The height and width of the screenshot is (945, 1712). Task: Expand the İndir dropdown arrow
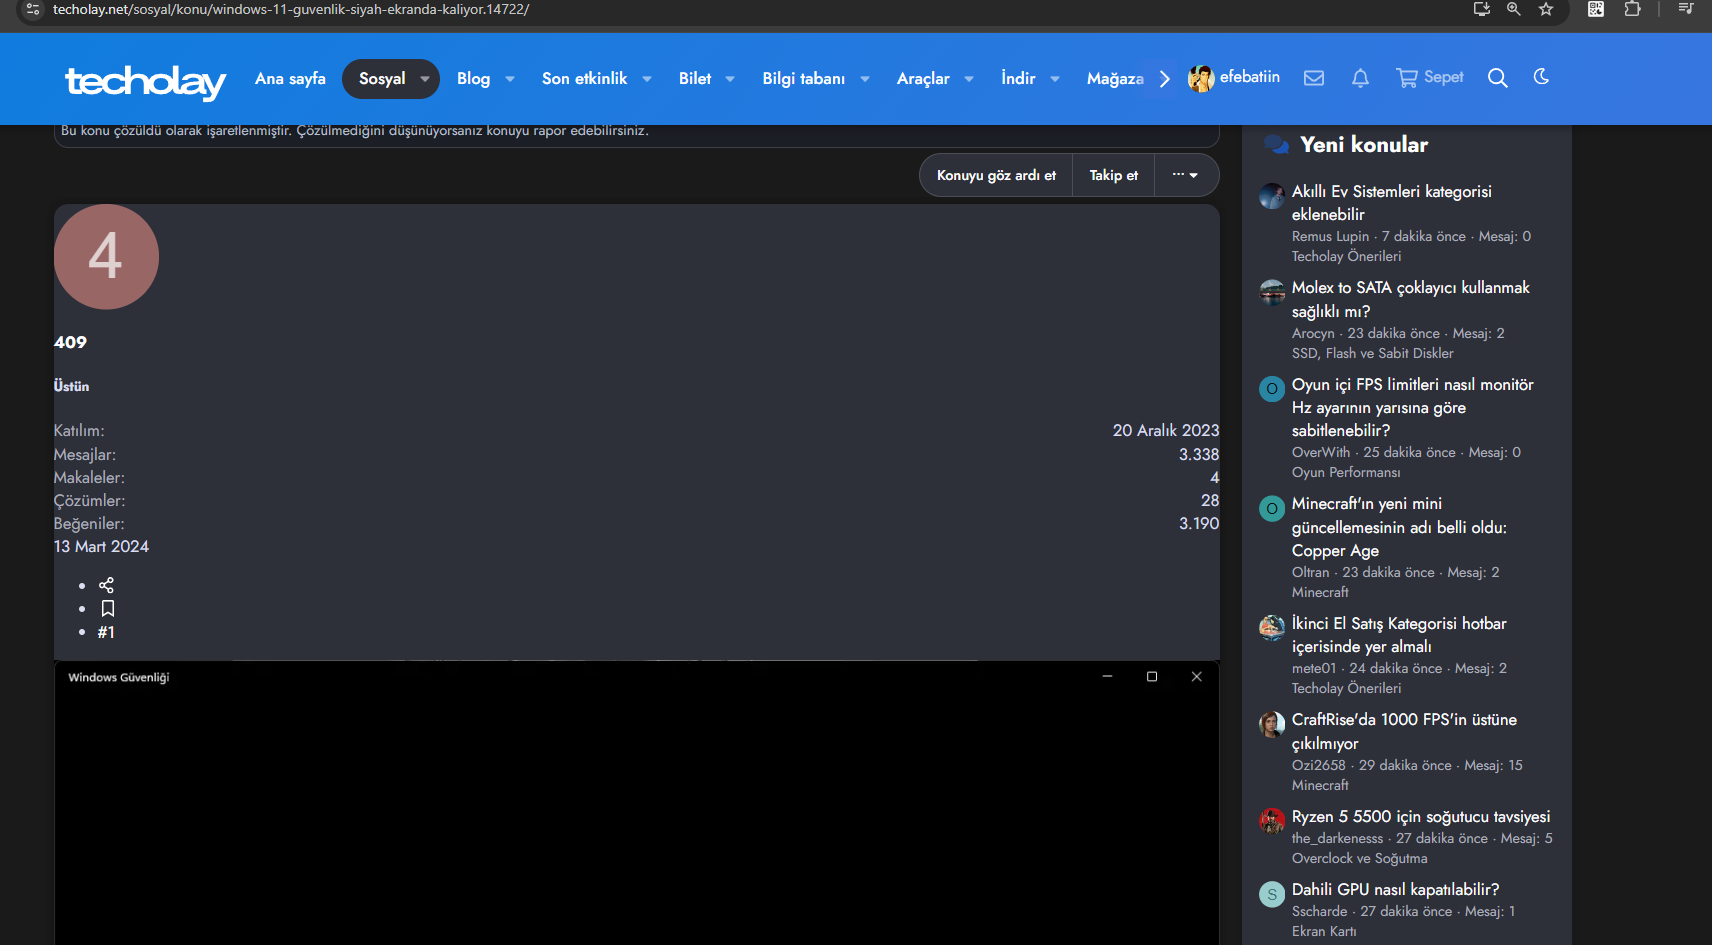(x=1055, y=79)
